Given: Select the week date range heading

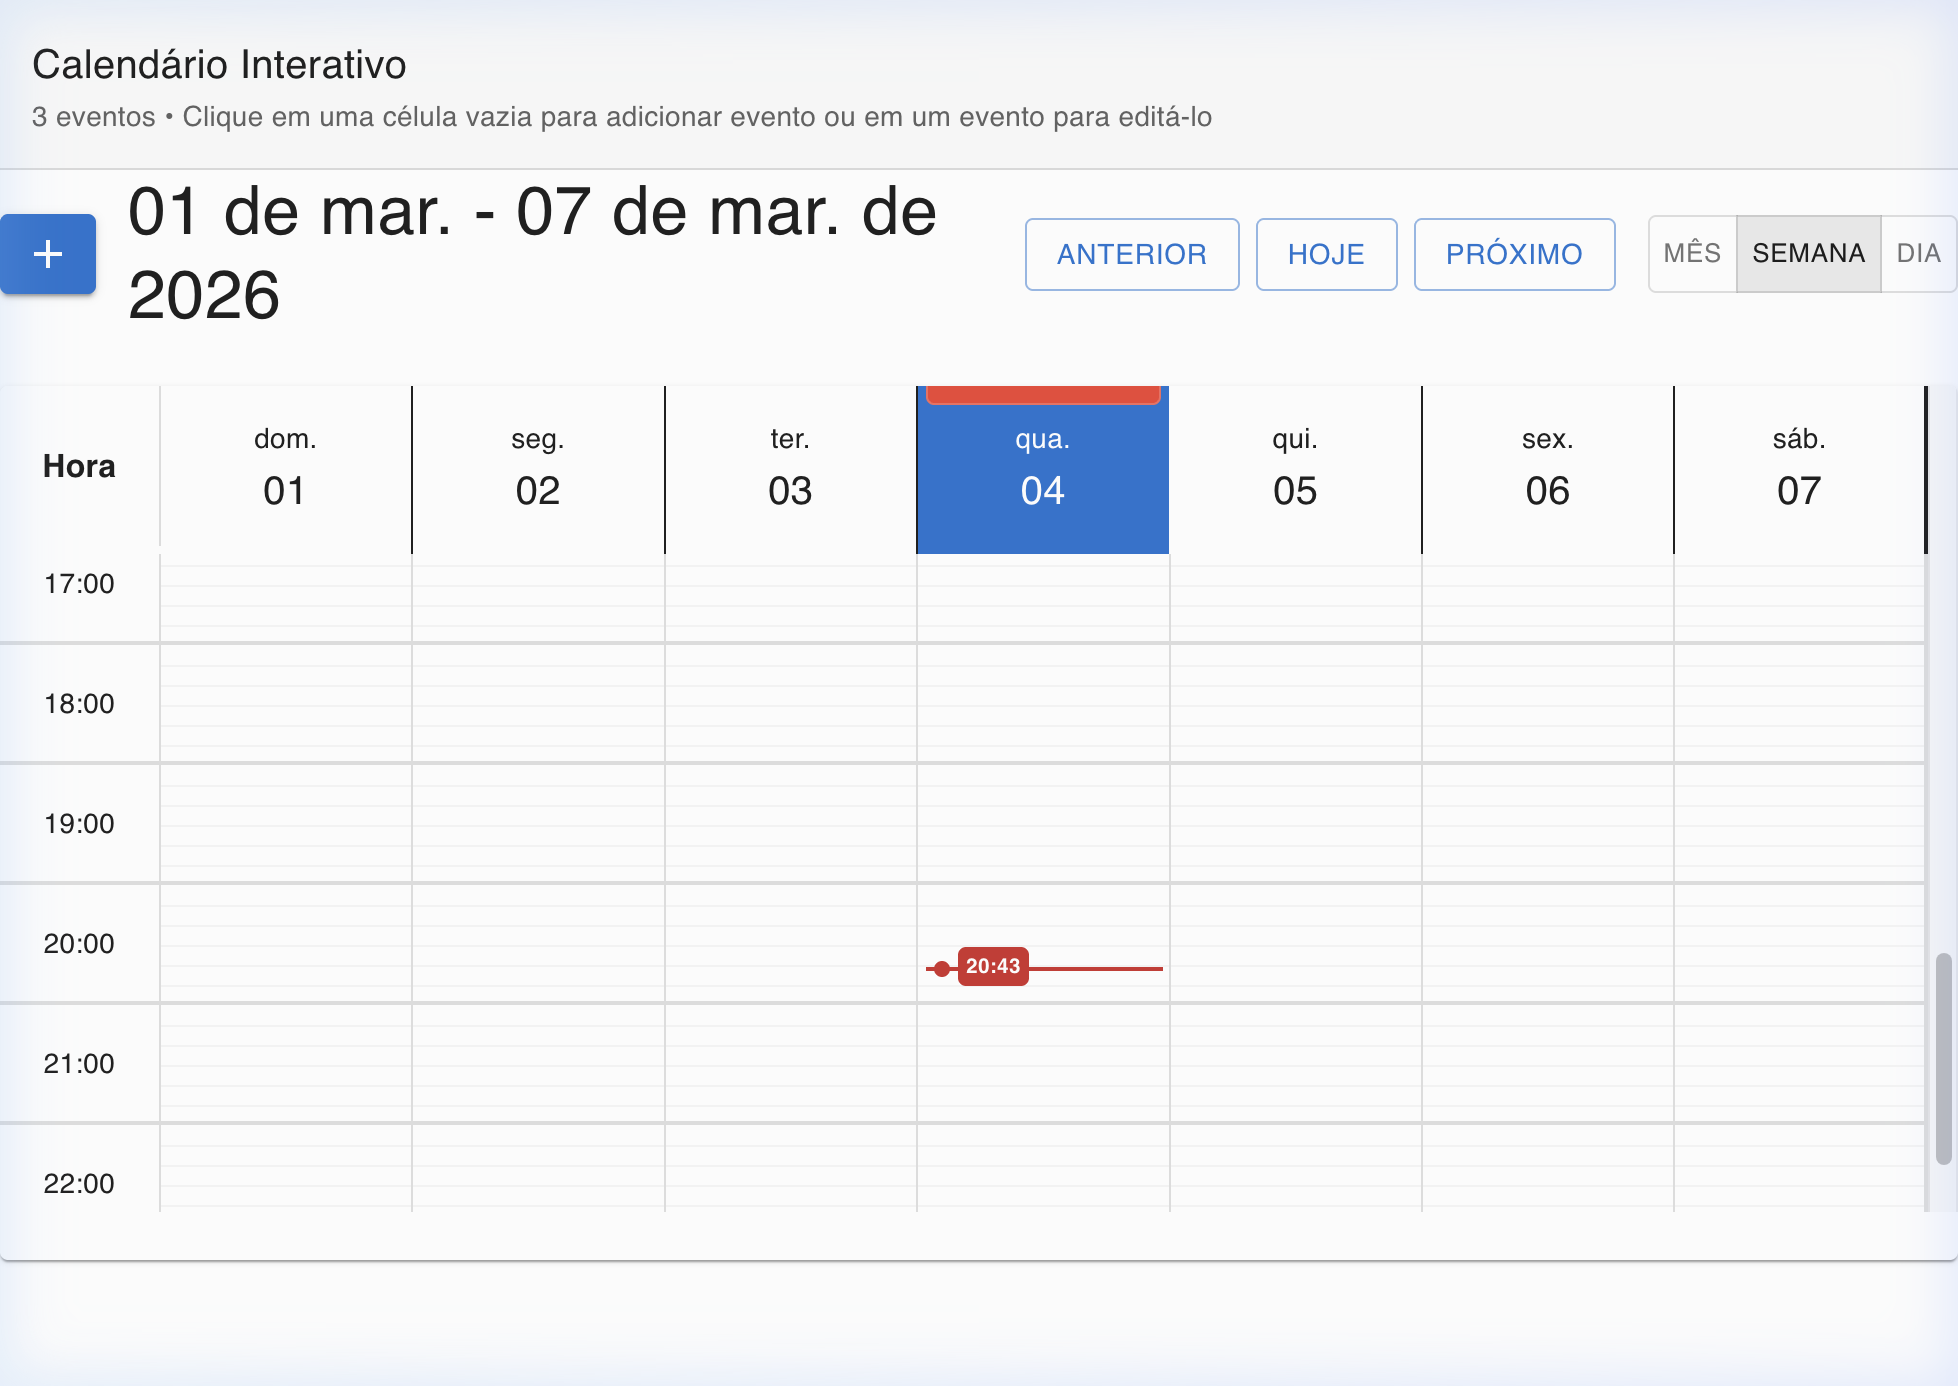Looking at the screenshot, I should [534, 252].
